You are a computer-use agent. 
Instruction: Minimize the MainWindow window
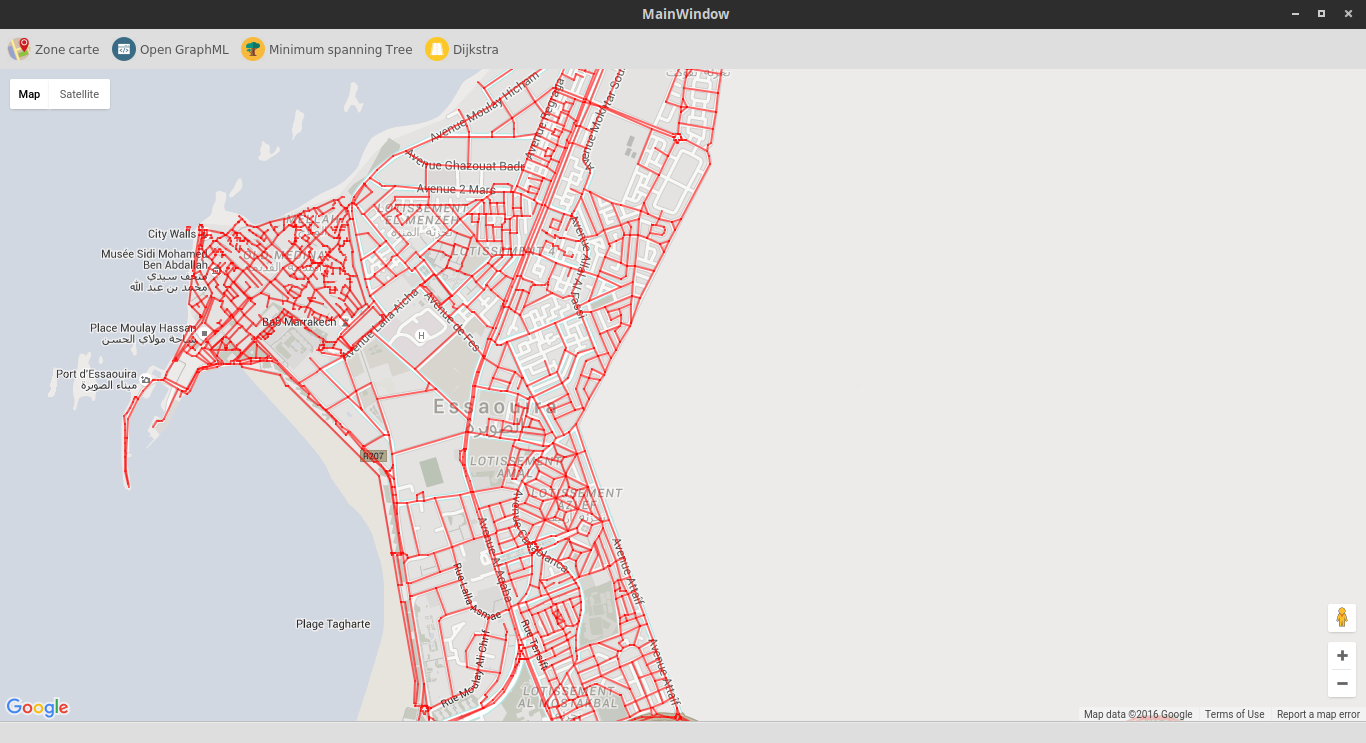(1295, 14)
